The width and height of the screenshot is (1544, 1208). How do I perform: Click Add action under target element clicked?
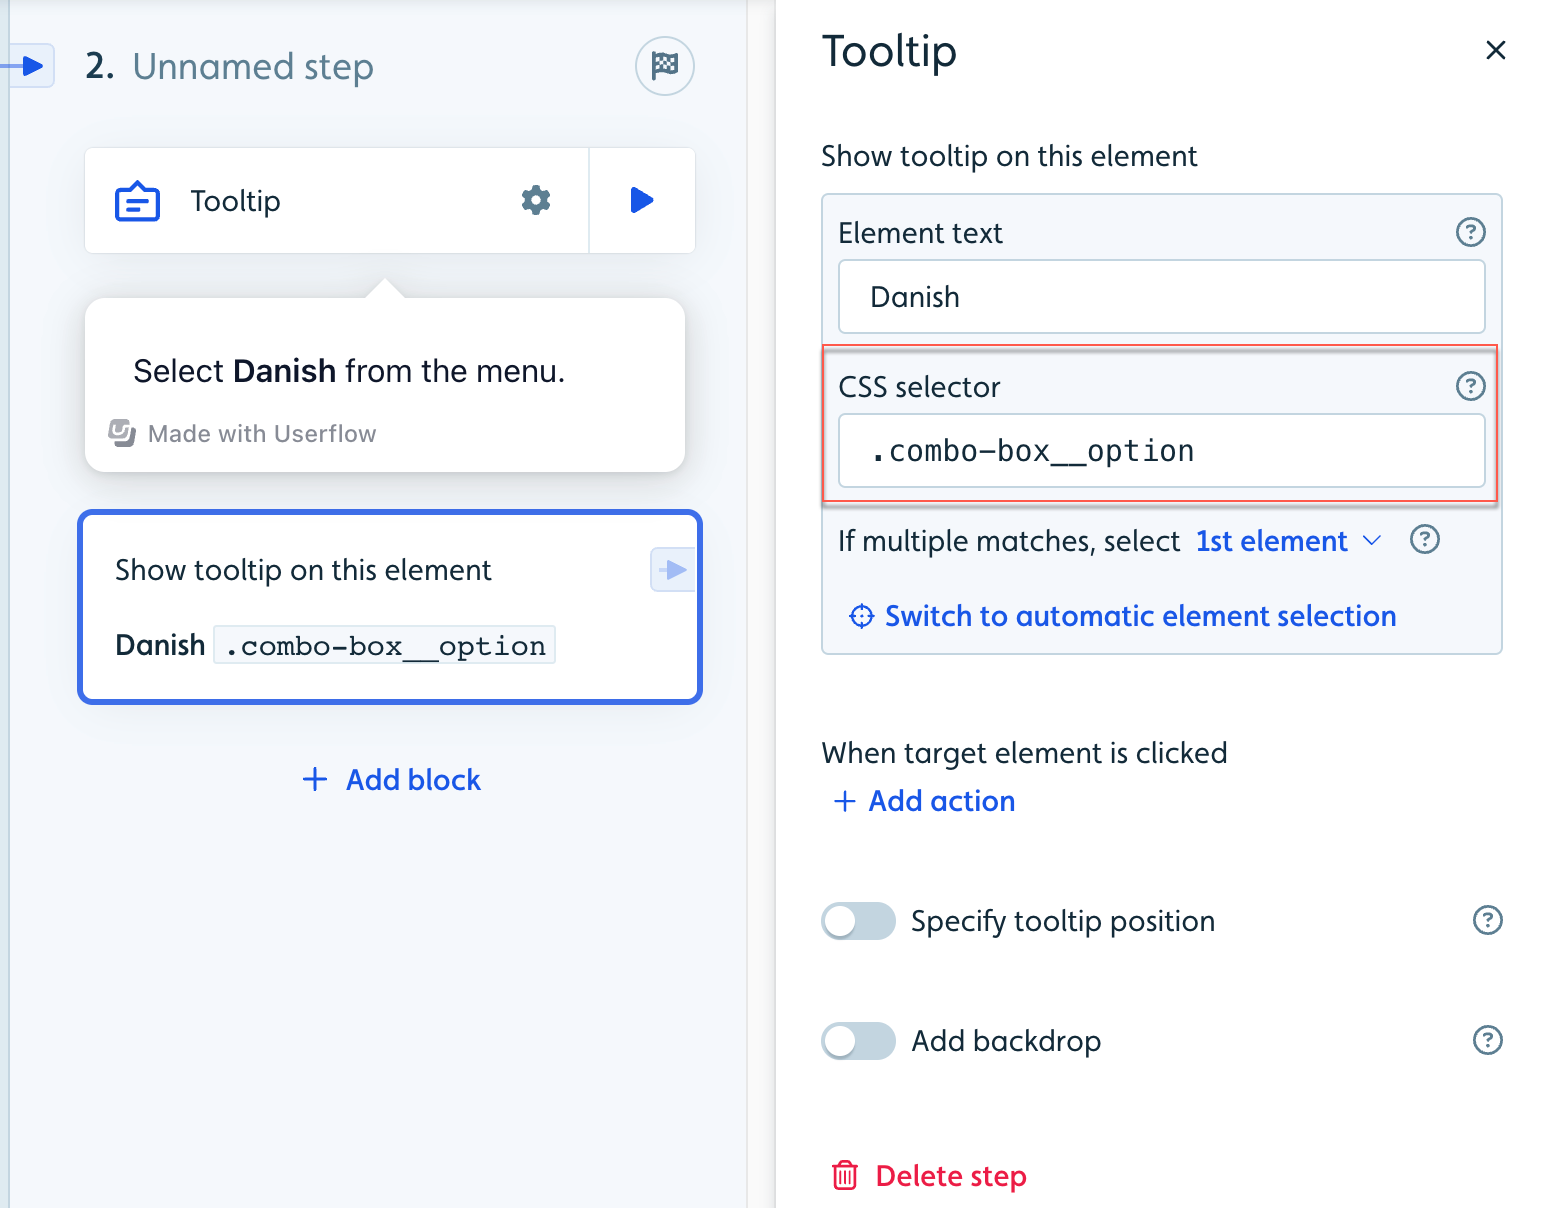pos(924,801)
